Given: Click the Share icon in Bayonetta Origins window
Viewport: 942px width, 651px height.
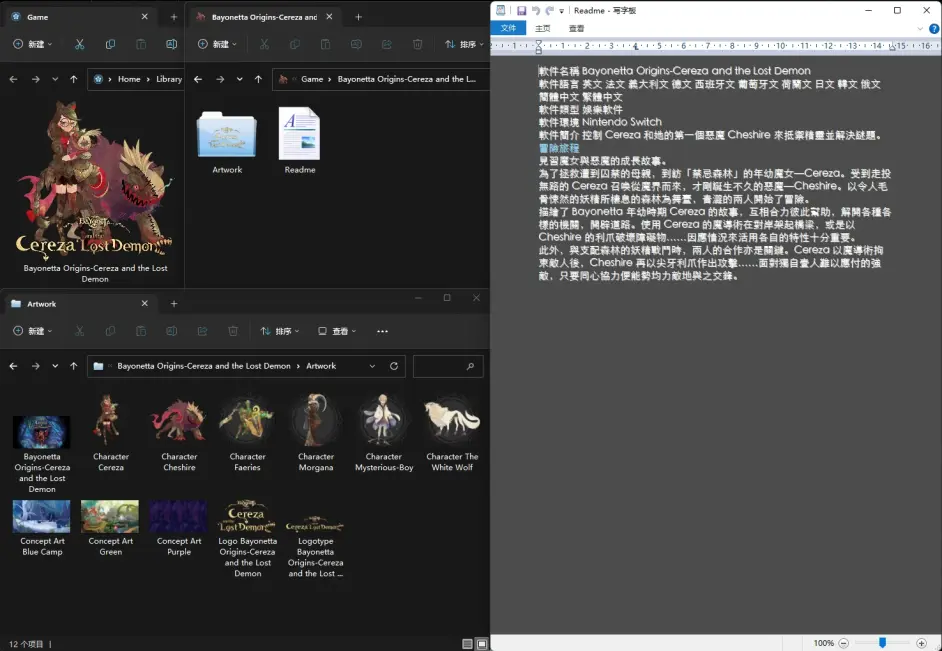Looking at the screenshot, I should (x=387, y=44).
